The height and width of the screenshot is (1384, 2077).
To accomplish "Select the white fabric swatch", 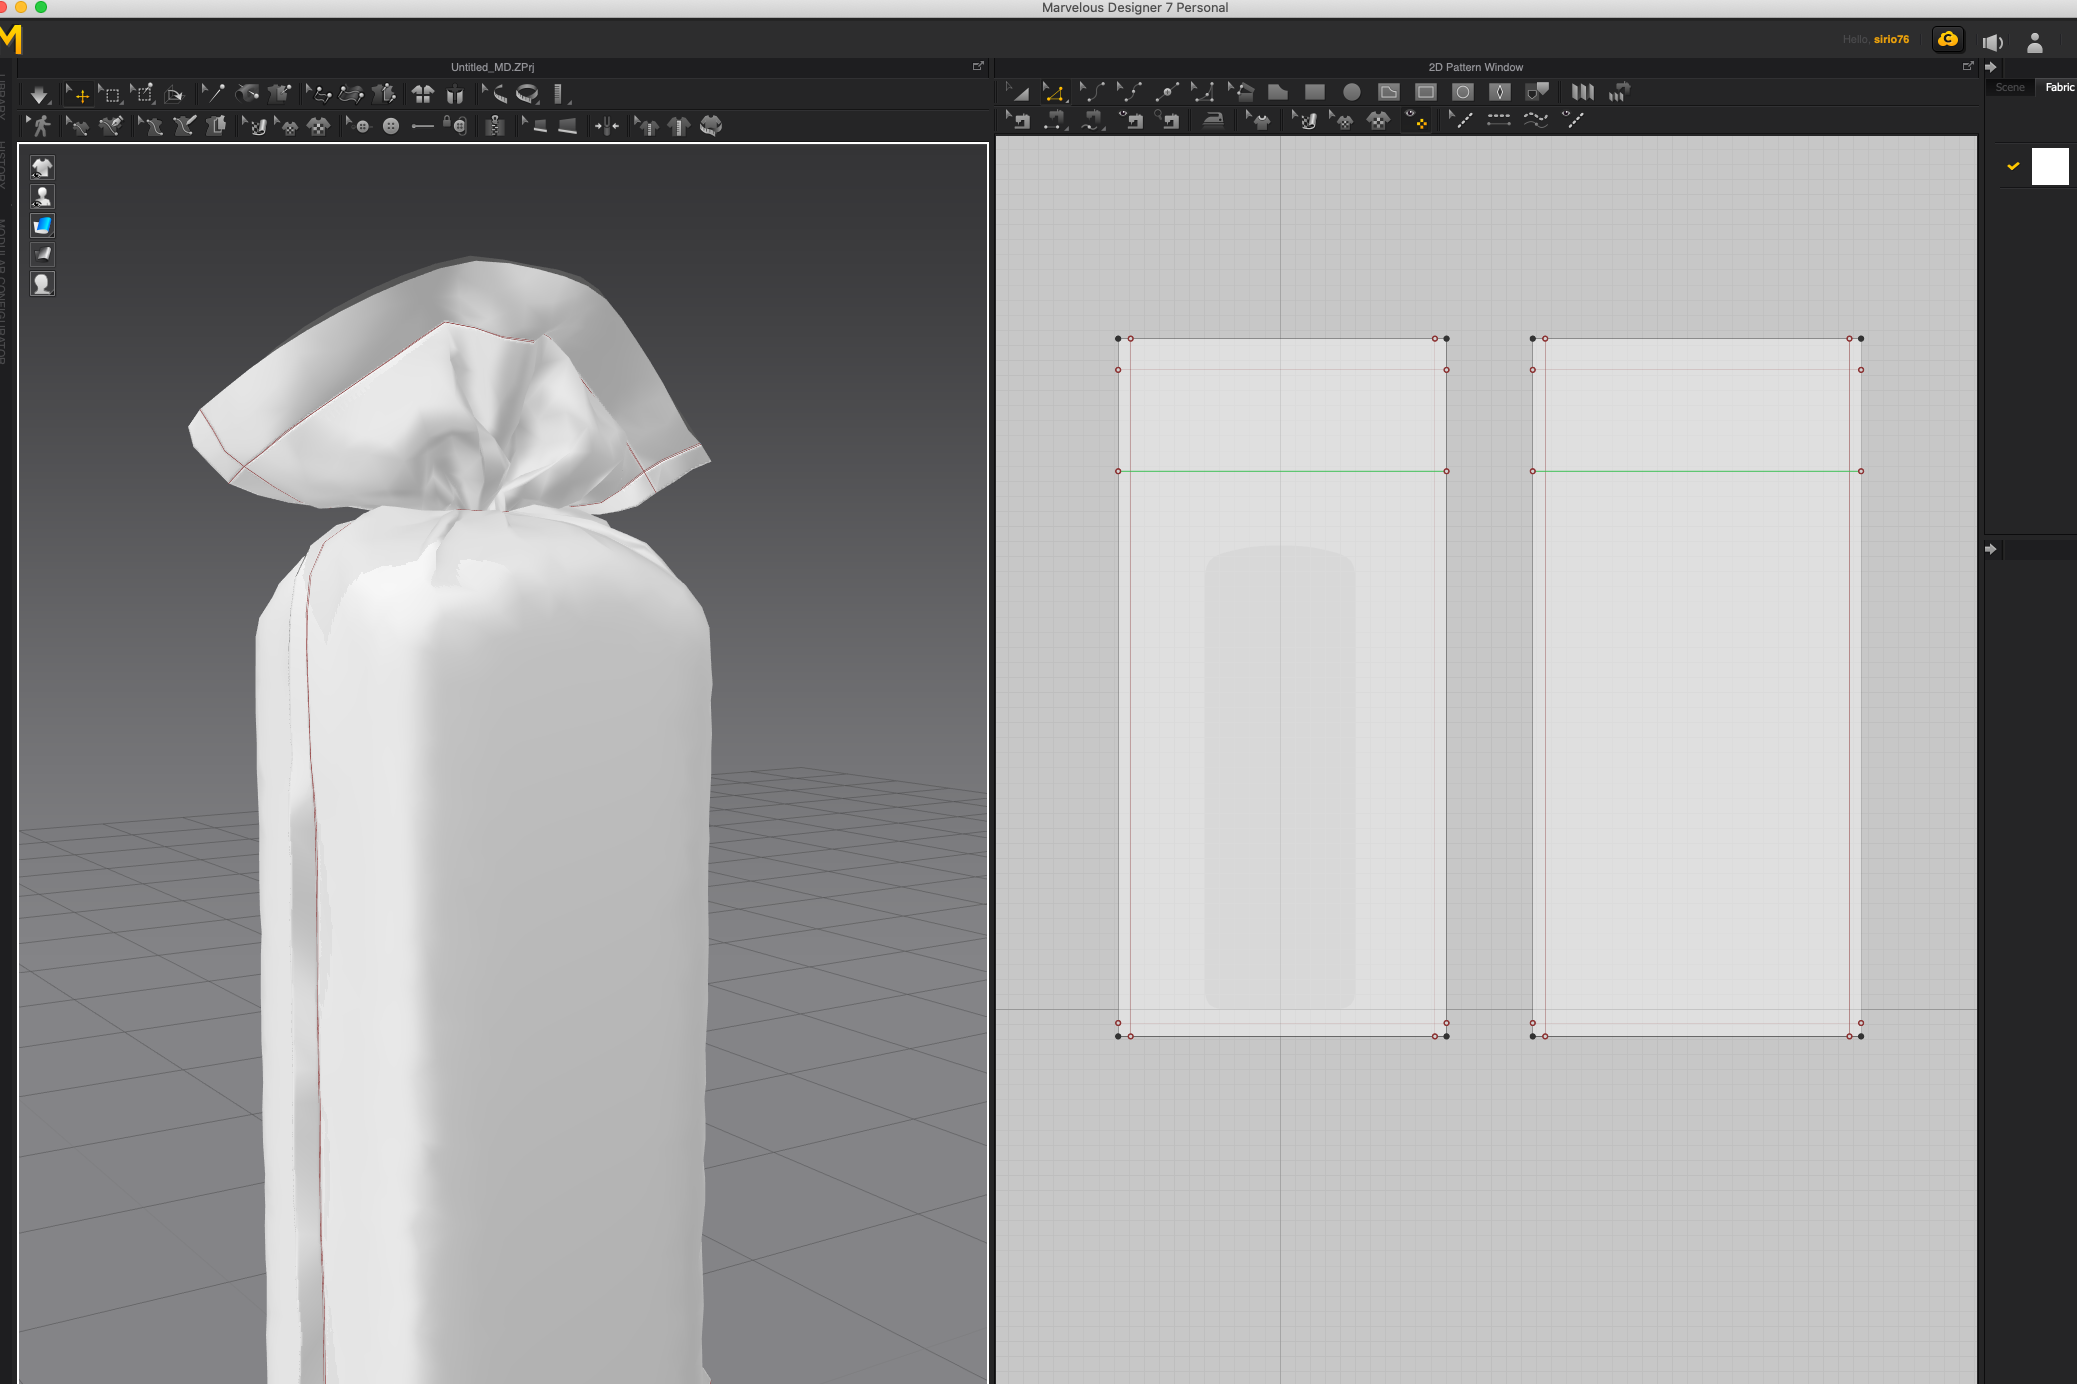I will [x=2049, y=166].
